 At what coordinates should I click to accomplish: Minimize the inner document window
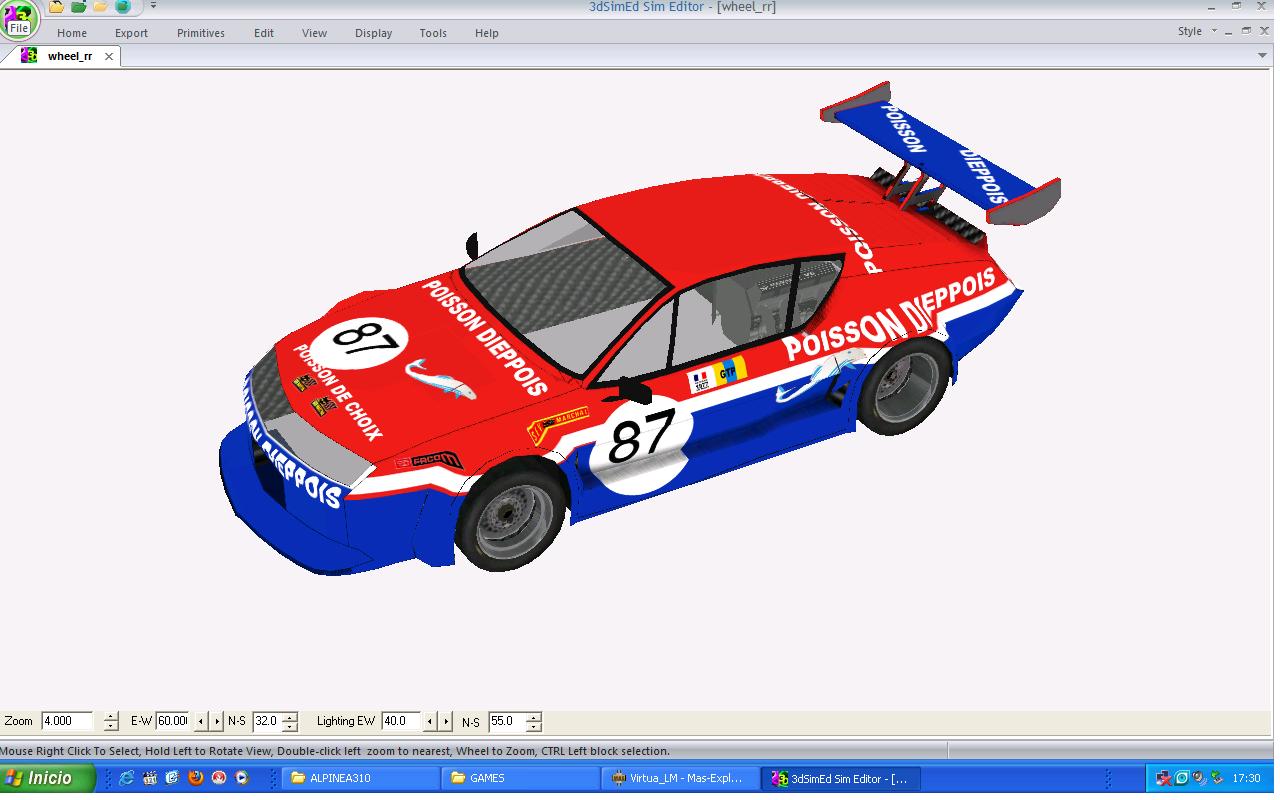click(1230, 31)
